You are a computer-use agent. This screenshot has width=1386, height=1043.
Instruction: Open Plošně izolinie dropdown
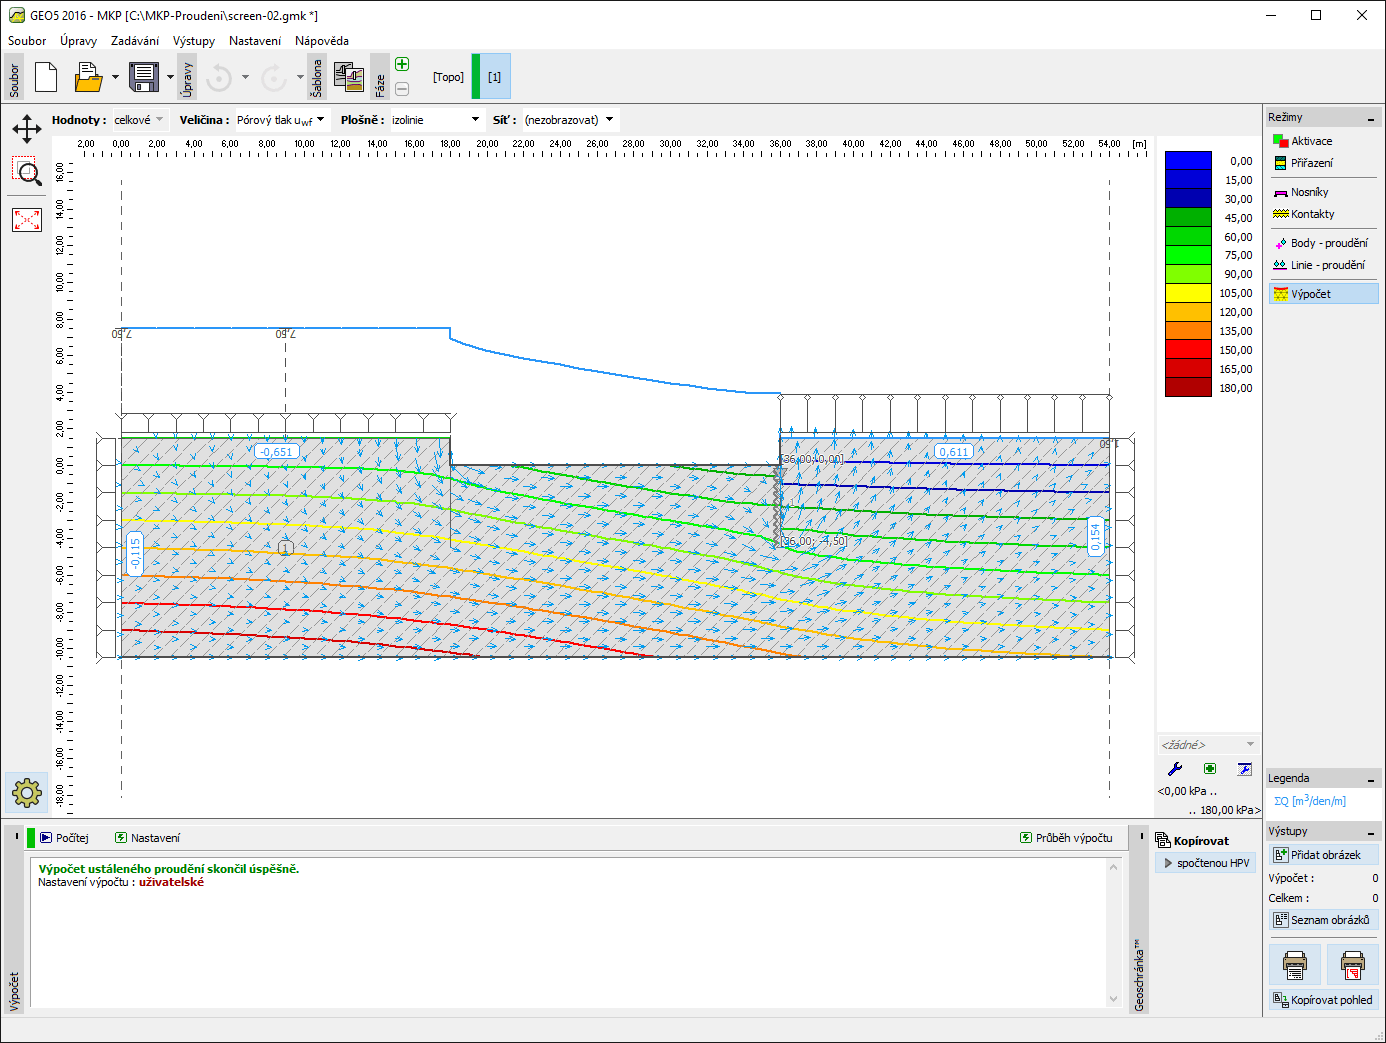pyautogui.click(x=436, y=120)
